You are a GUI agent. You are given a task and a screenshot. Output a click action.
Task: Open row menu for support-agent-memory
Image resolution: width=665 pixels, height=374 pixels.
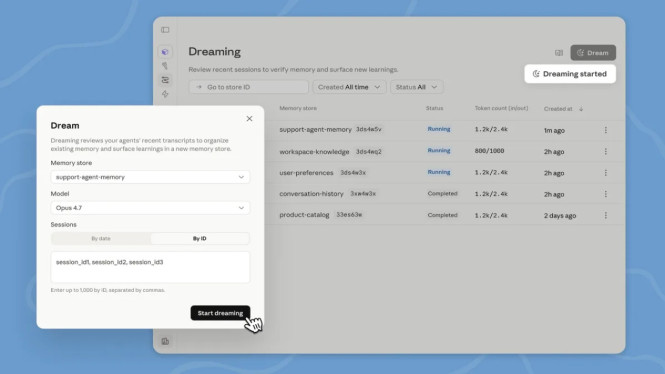pyautogui.click(x=606, y=130)
